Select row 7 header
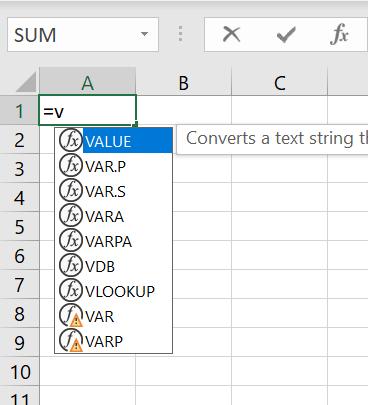368x405 pixels. (19, 284)
